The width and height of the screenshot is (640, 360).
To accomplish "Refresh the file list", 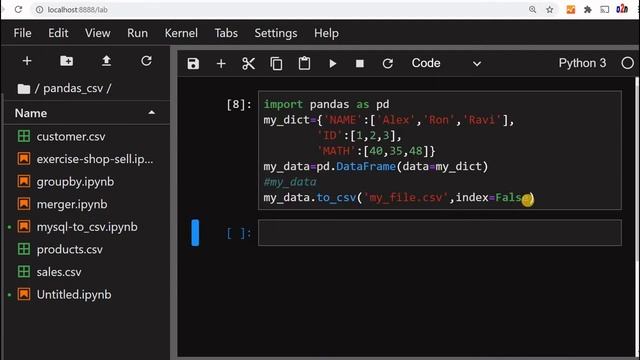I will [x=146, y=61].
